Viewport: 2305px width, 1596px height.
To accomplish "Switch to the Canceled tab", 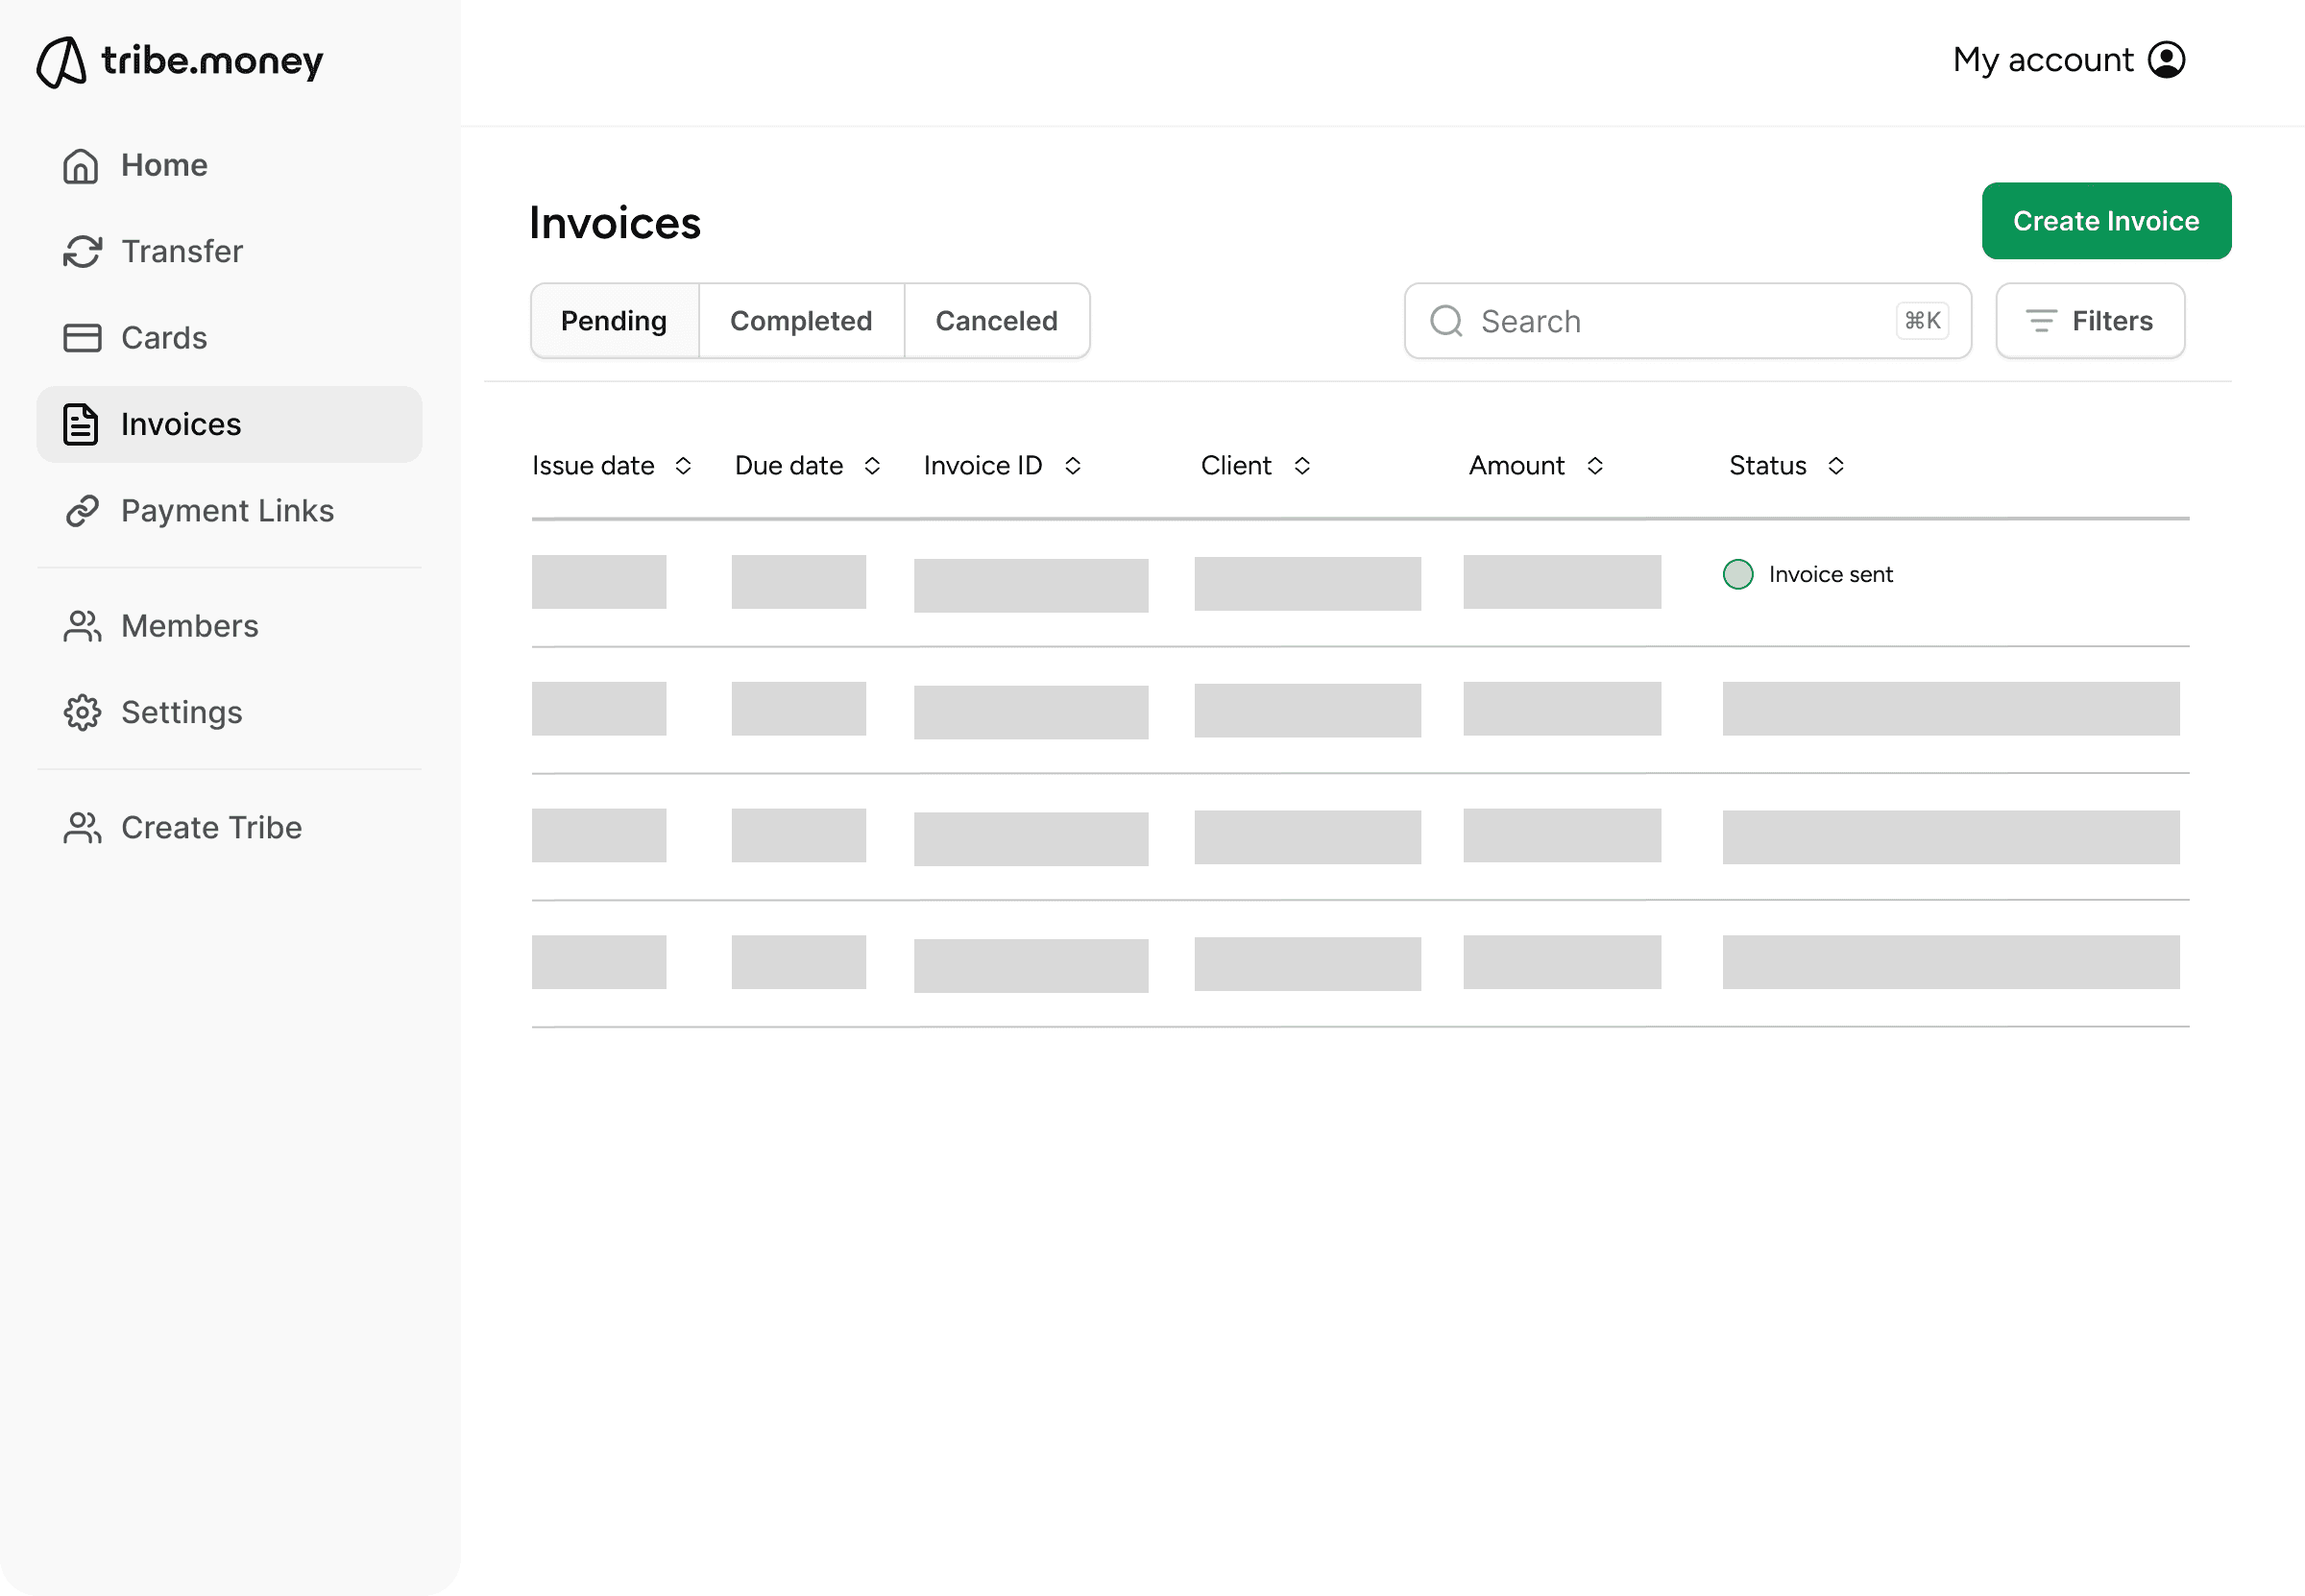I will [996, 321].
